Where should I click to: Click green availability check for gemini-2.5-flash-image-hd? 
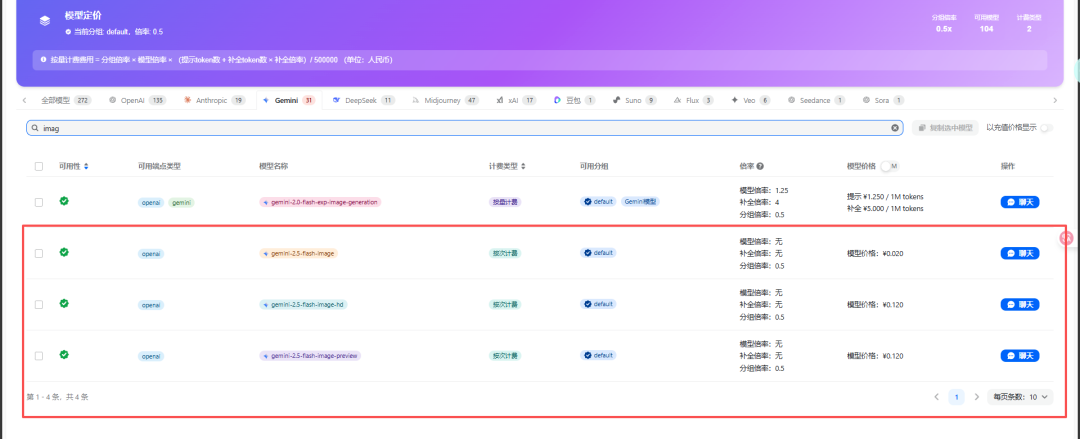tap(64, 303)
